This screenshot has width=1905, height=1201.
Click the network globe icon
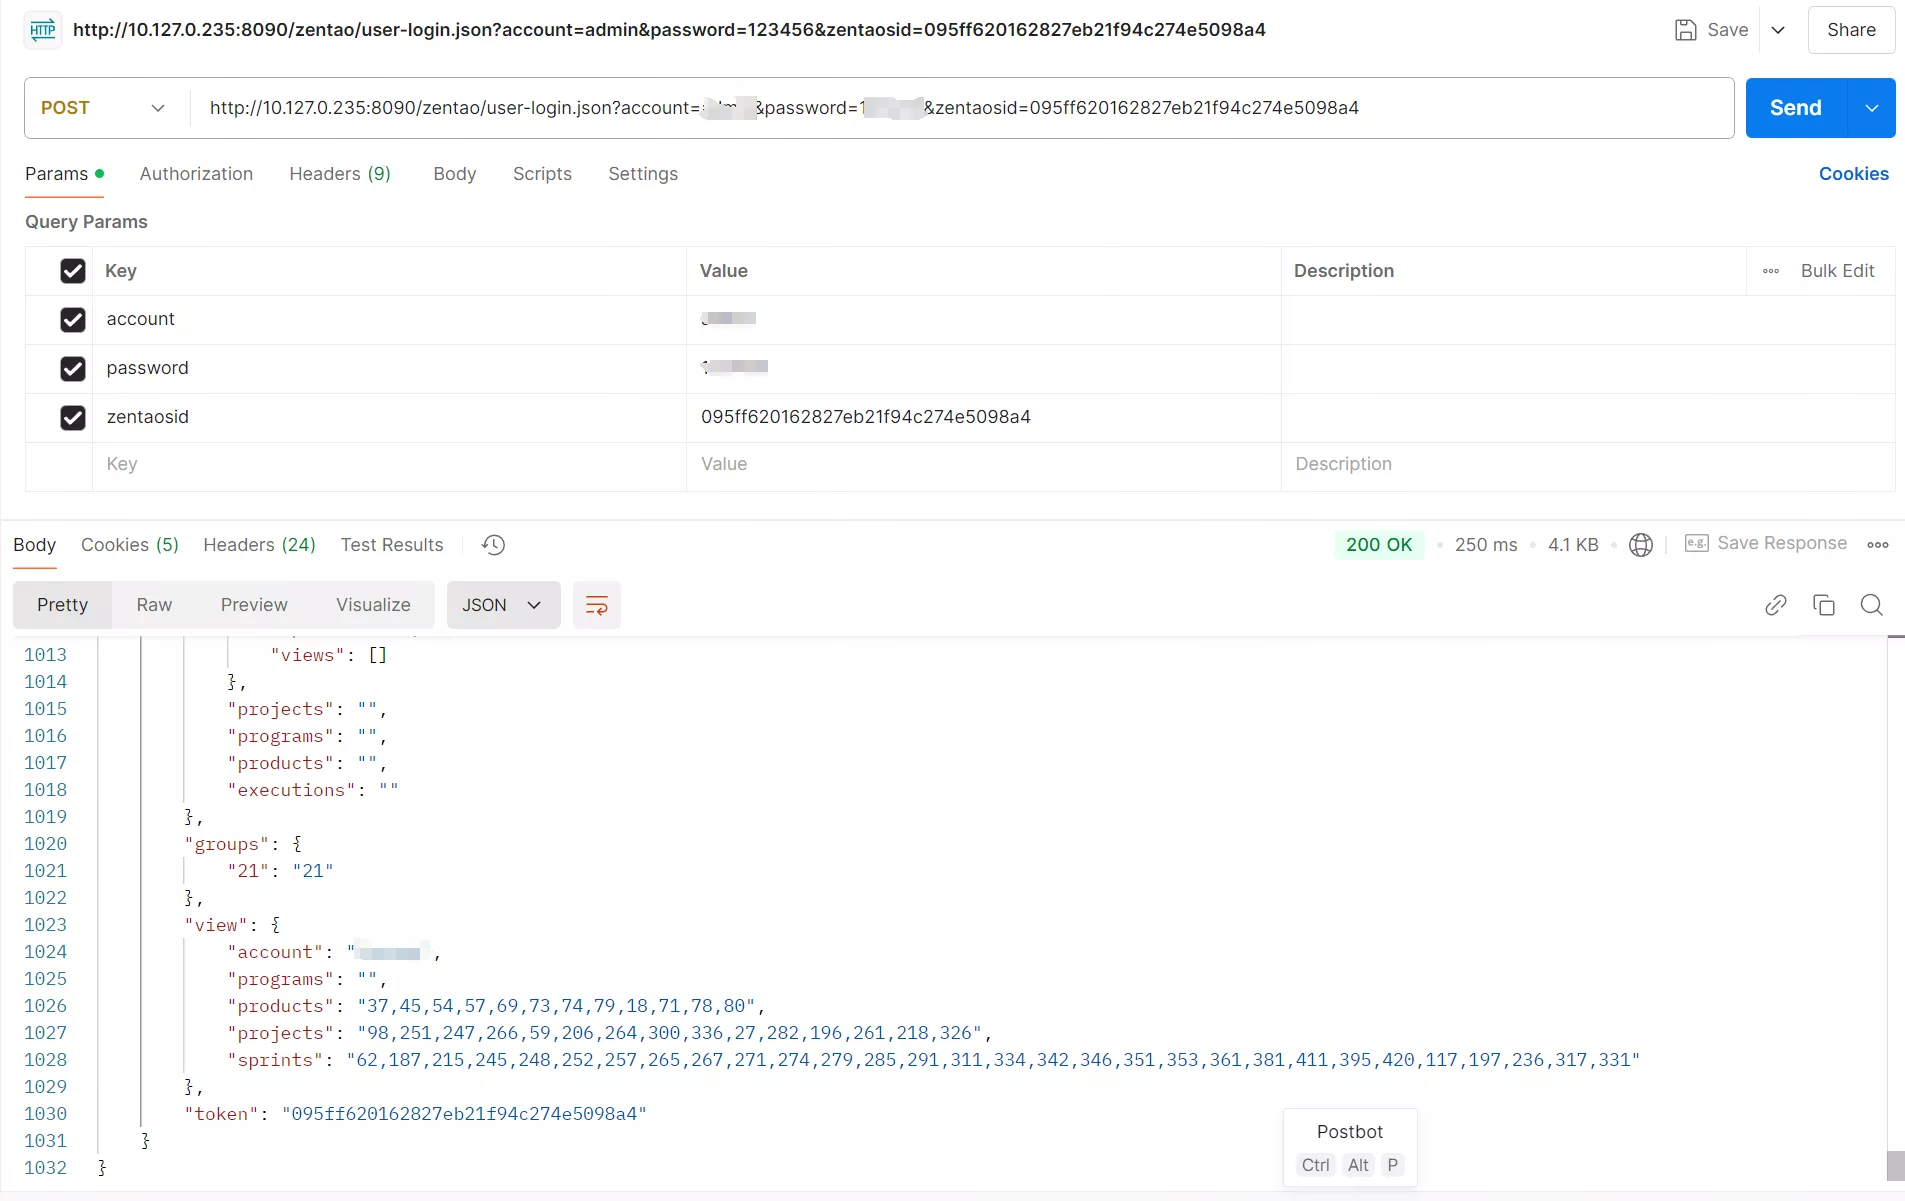1641,545
